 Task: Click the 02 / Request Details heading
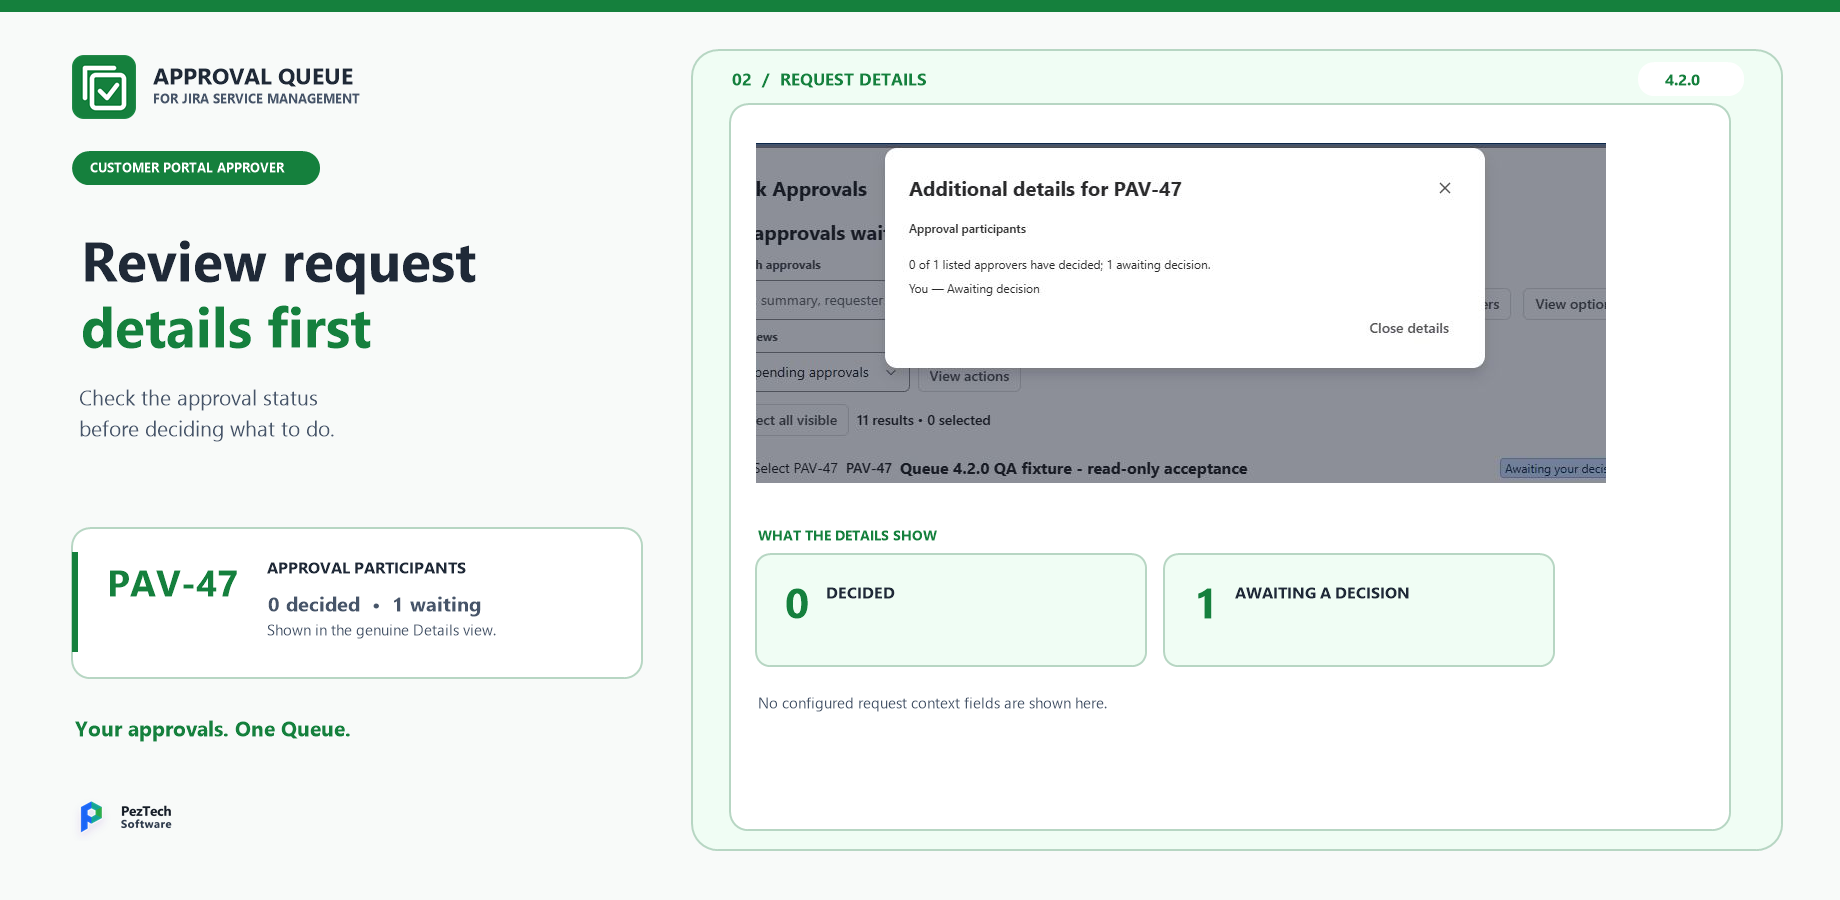829,79
